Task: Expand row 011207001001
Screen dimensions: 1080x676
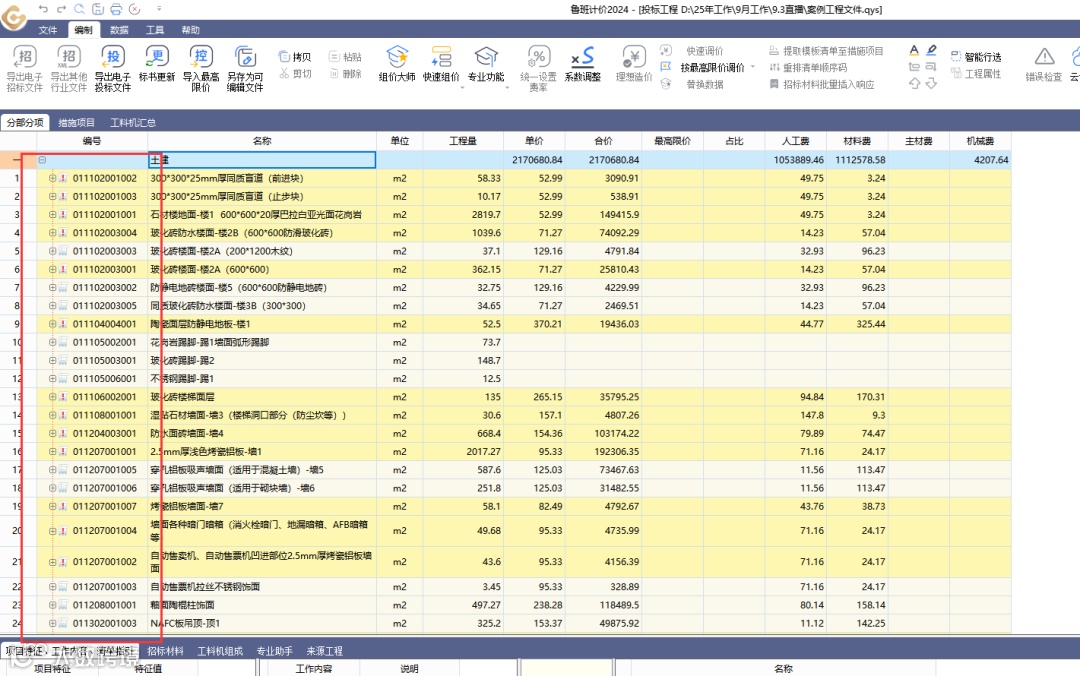Action: click(52, 451)
